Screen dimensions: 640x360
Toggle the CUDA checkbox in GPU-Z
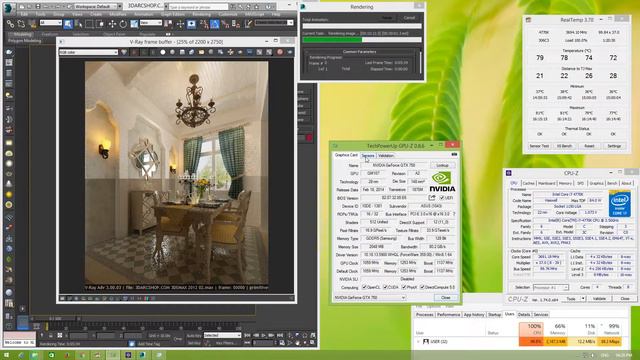[385, 287]
